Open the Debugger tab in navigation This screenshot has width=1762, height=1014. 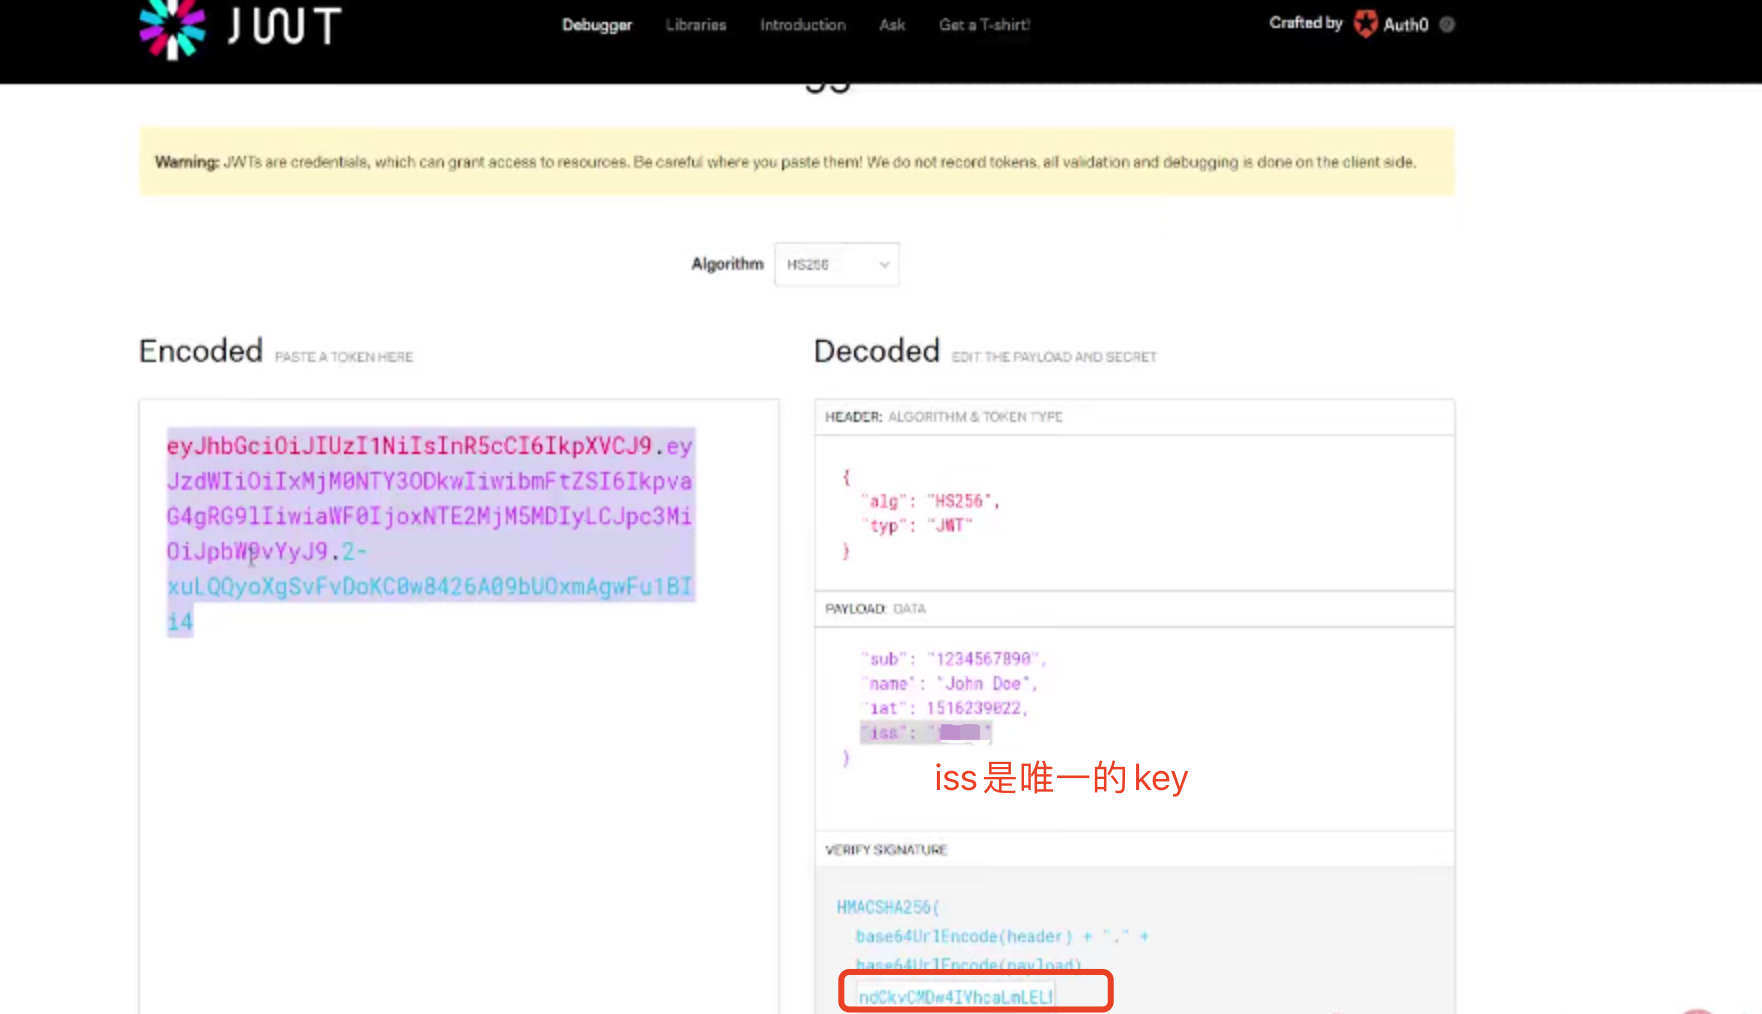click(597, 25)
